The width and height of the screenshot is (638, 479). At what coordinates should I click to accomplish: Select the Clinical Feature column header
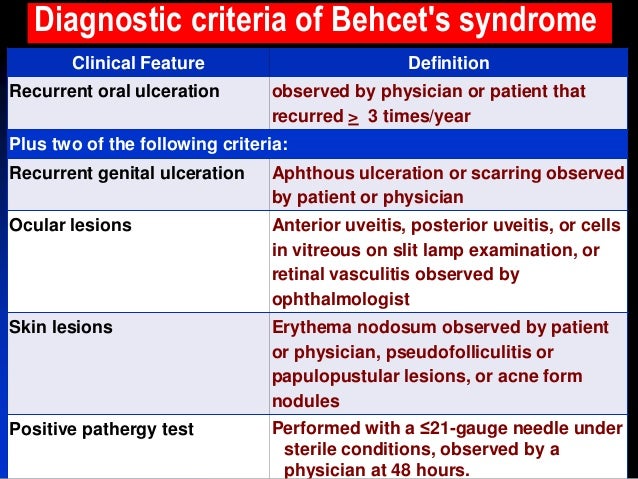click(x=138, y=63)
